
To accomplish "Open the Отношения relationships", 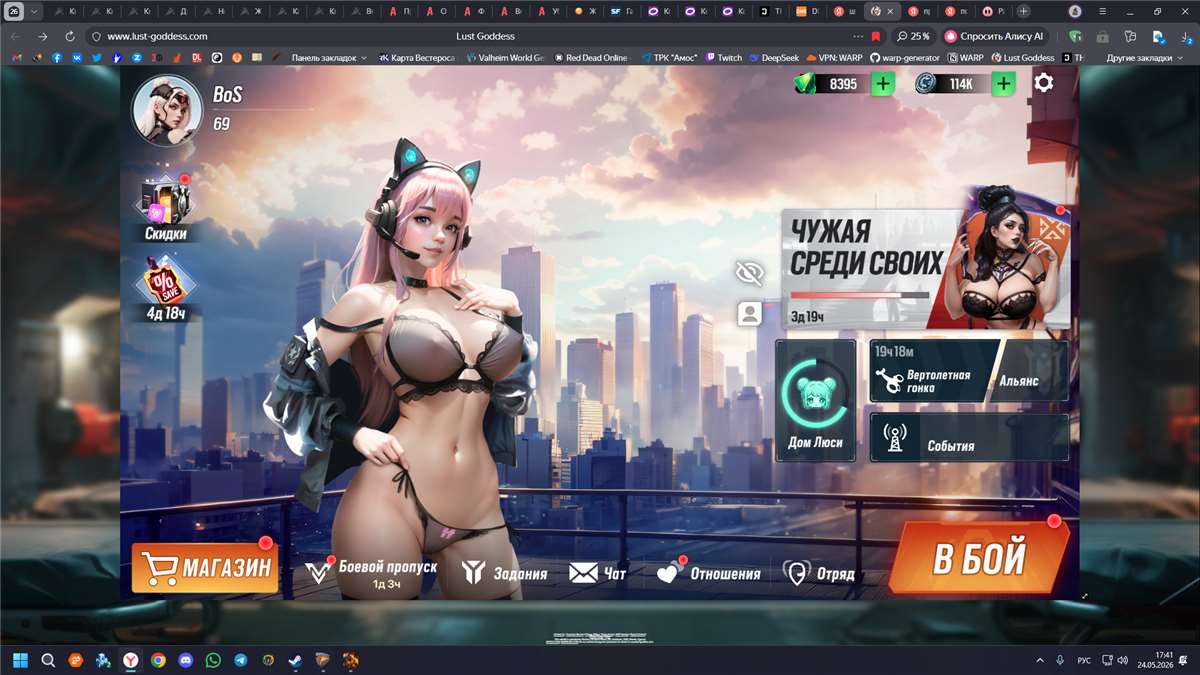I will click(x=709, y=573).
